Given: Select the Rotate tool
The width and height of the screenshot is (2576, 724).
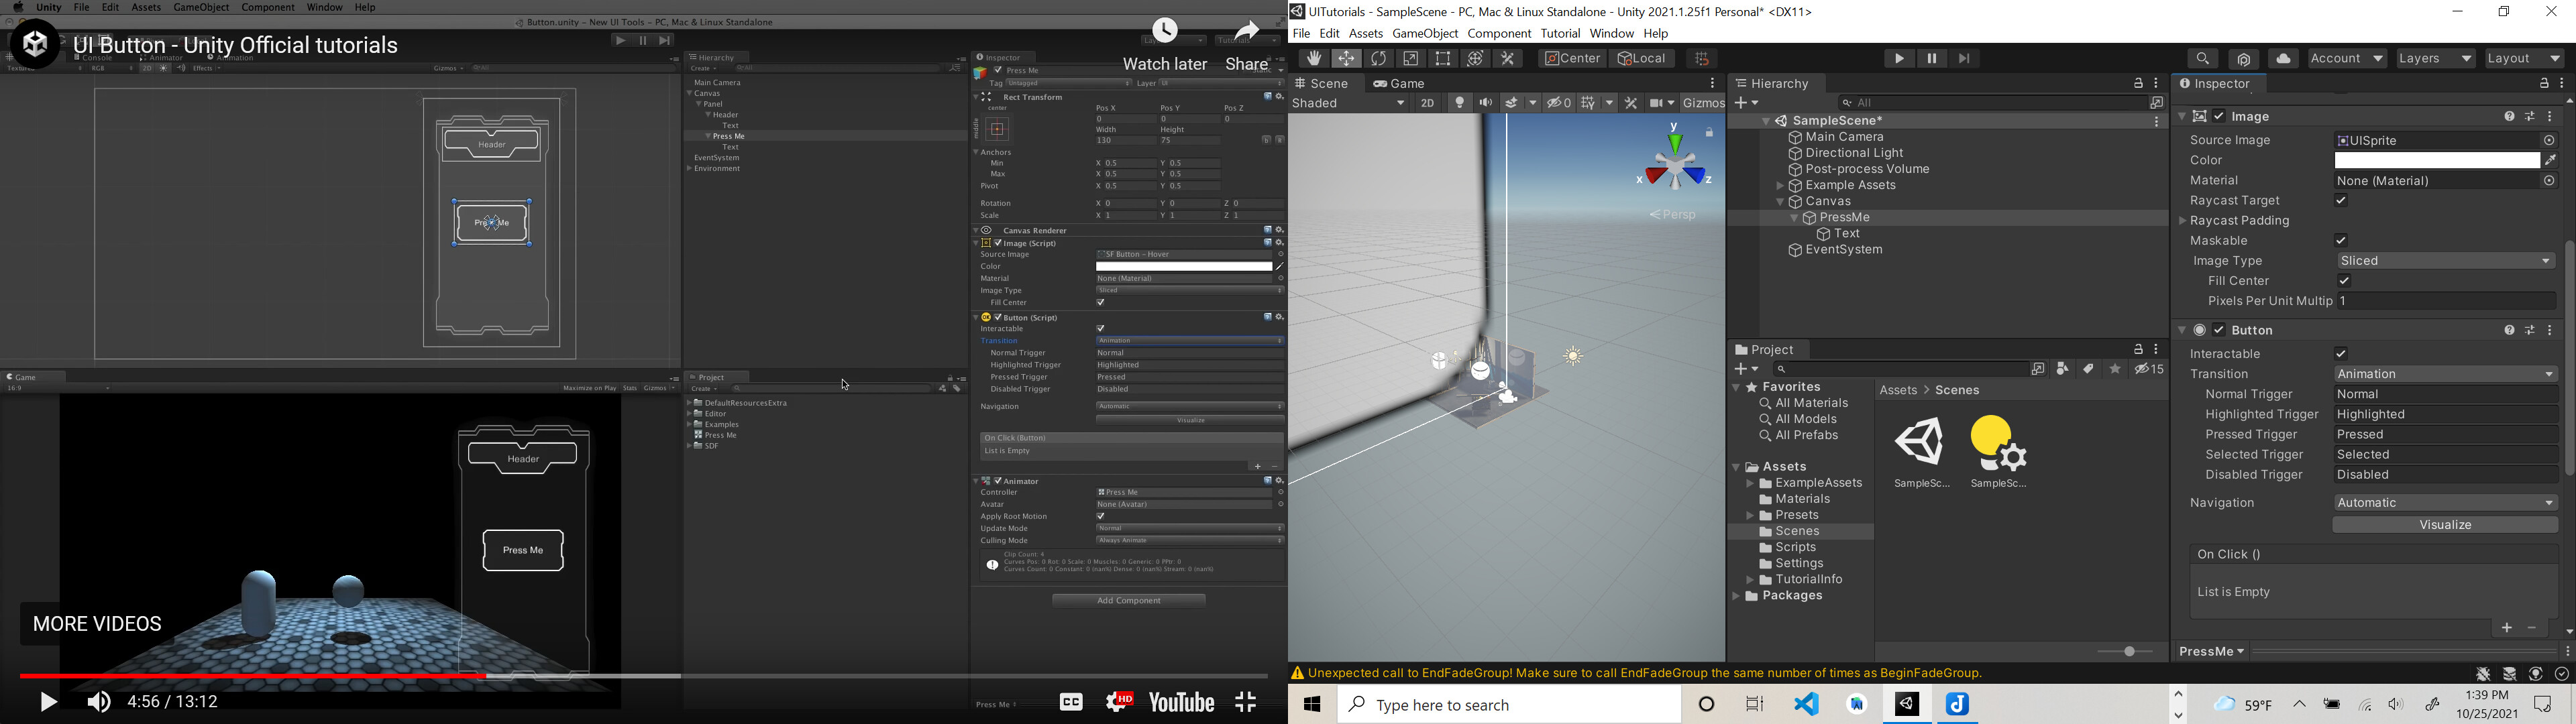Looking at the screenshot, I should pos(1379,58).
